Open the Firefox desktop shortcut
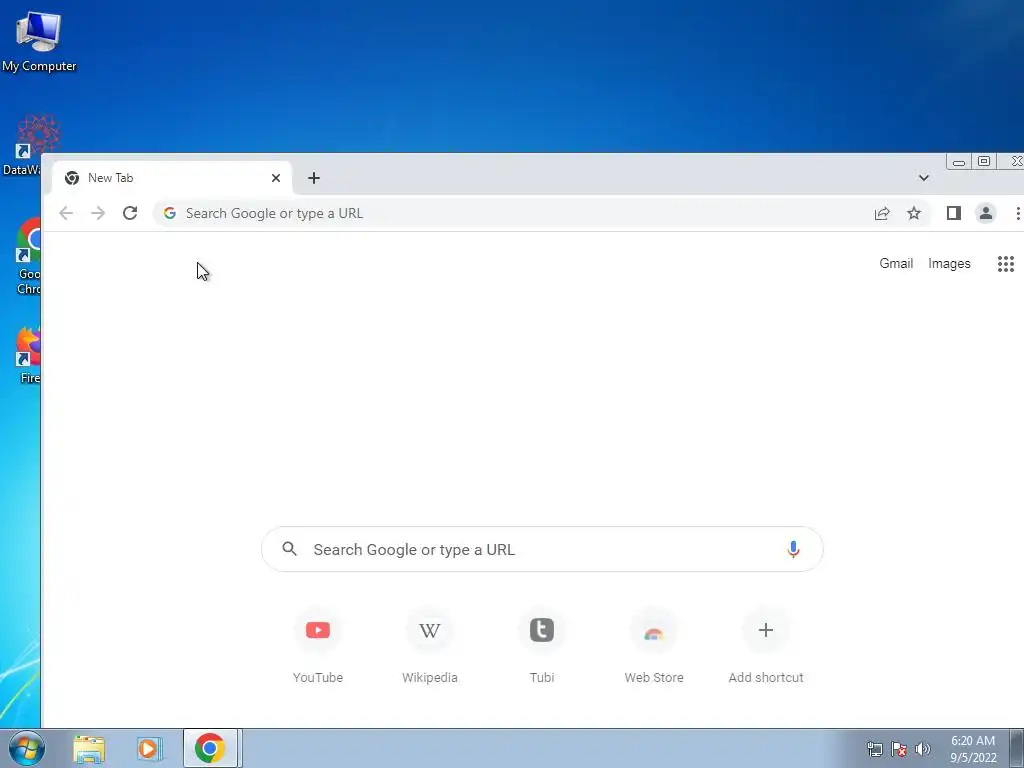Image resolution: width=1024 pixels, height=768 pixels. pos(28,355)
